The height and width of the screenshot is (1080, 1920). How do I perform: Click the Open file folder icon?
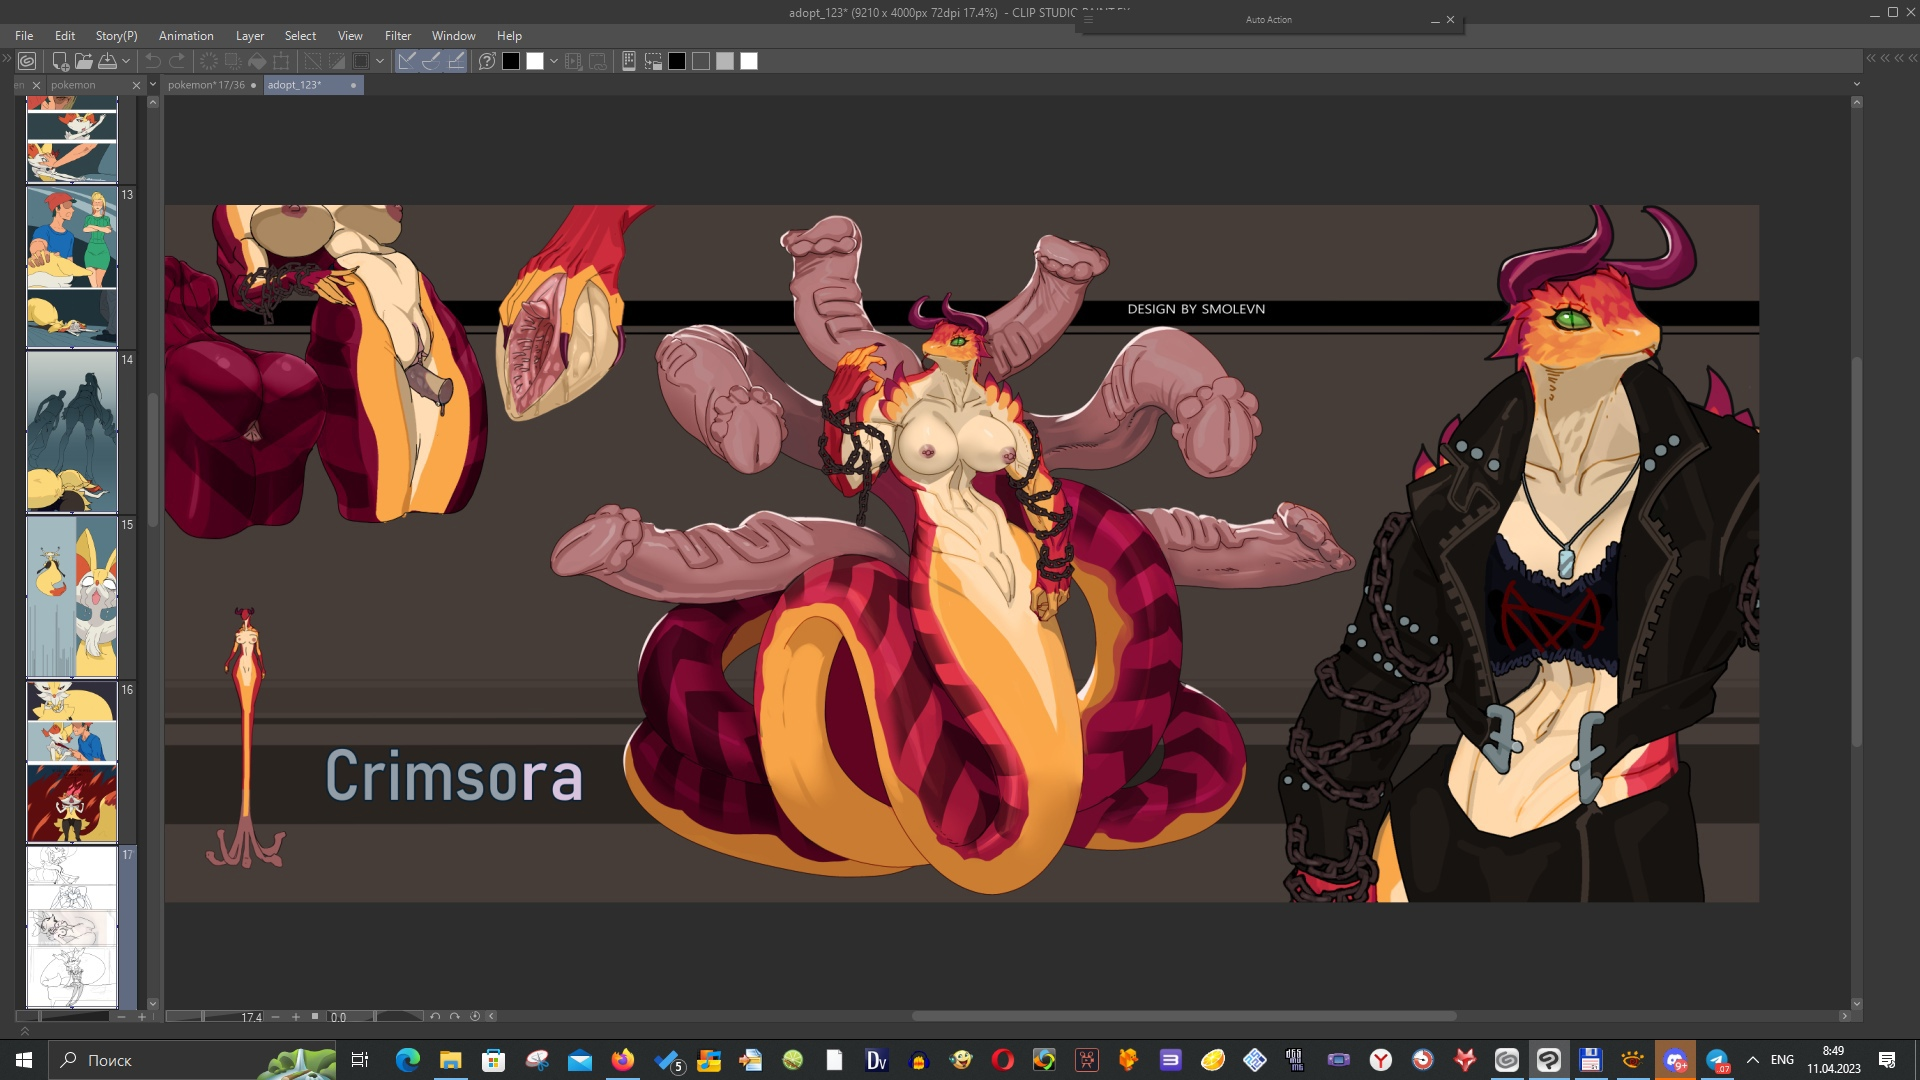click(84, 61)
